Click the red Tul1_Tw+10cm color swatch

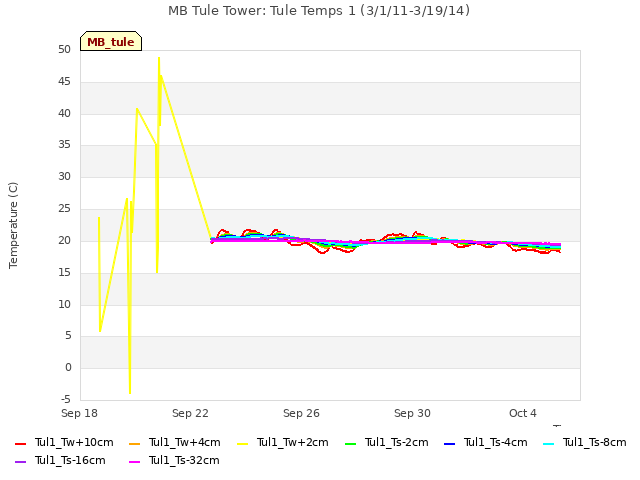(x=20, y=443)
